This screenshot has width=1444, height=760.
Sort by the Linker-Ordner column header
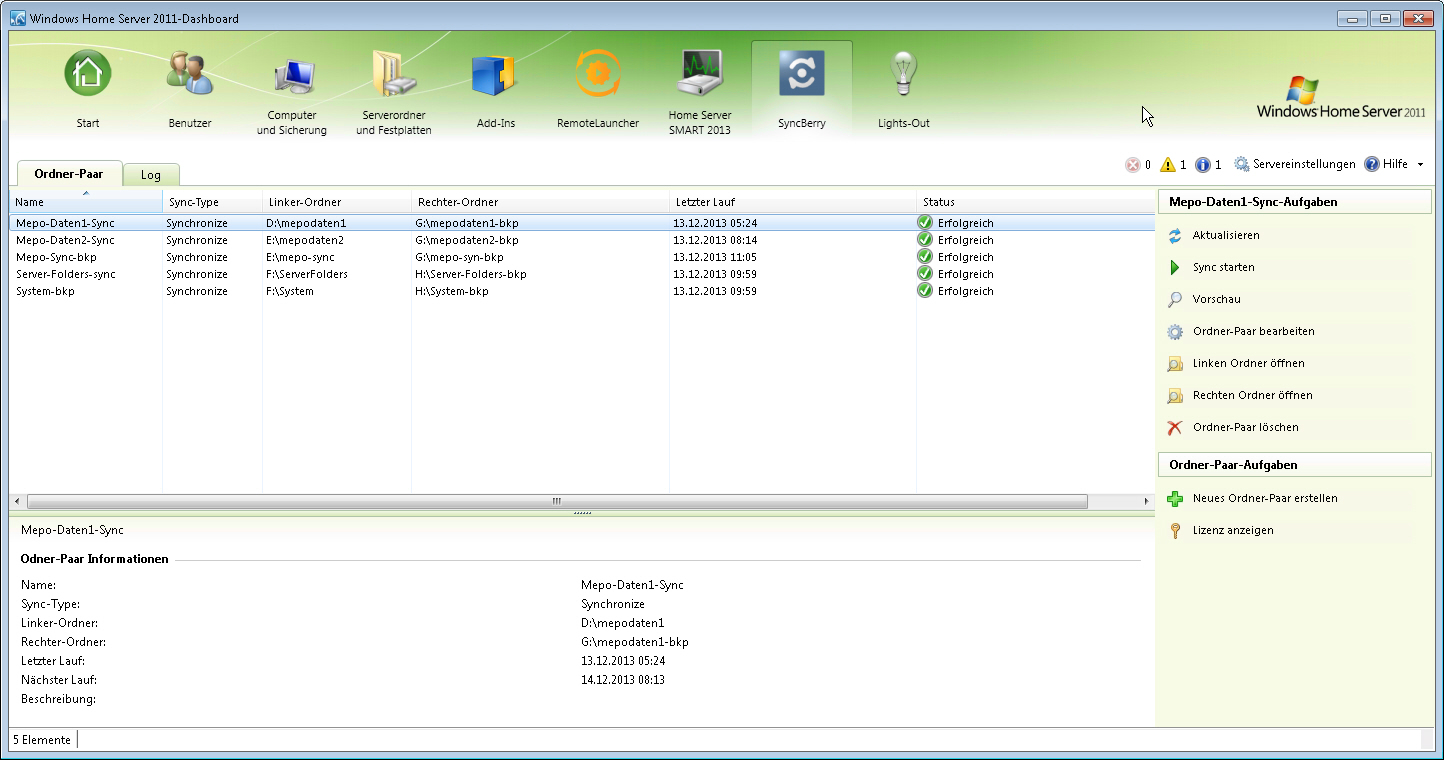point(337,202)
